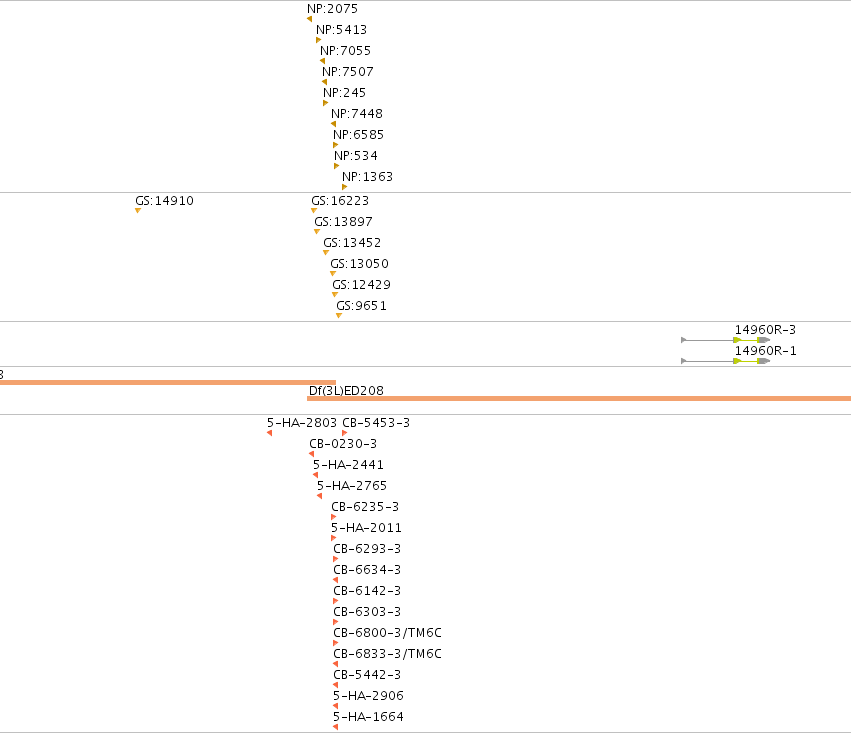The height and width of the screenshot is (733, 851).
Task: Click the 14960R-1 gene model glyph
Action: tap(726, 361)
